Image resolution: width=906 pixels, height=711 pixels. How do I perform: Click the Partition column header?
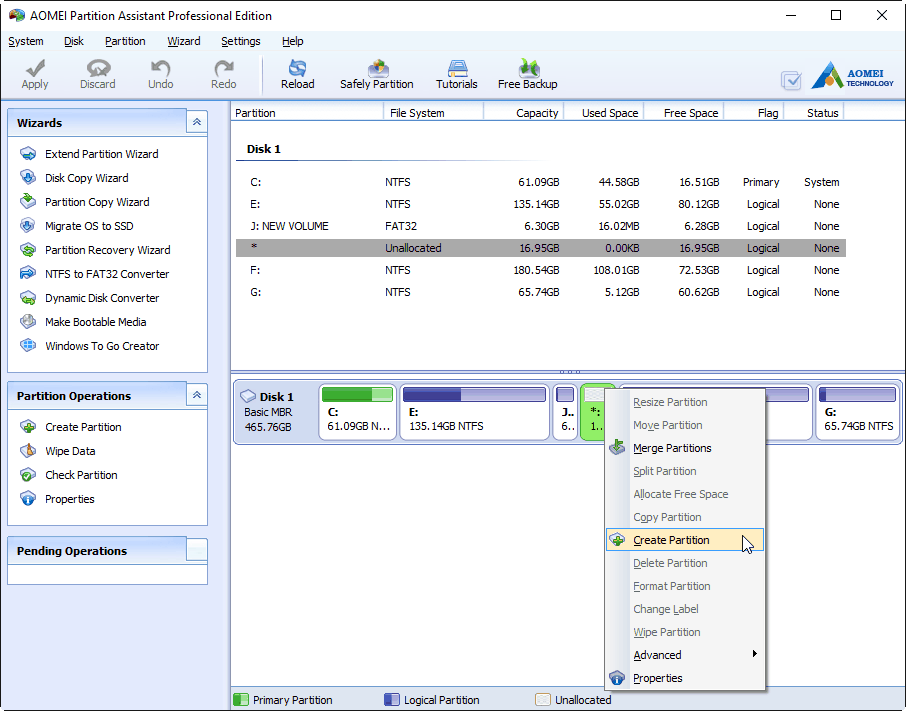pyautogui.click(x=307, y=113)
